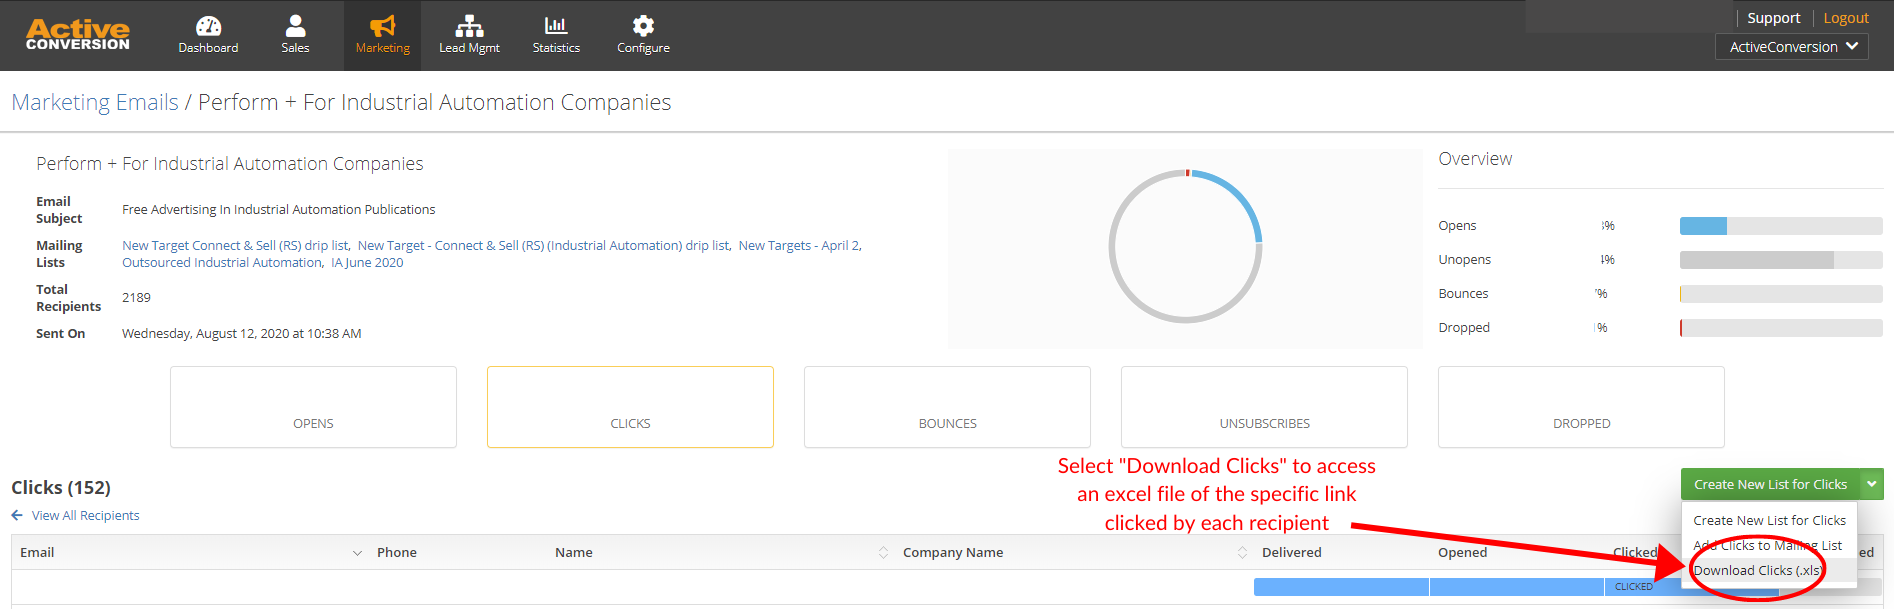The image size is (1894, 609).
Task: Click the Clicks (152) heading
Action: click(61, 487)
